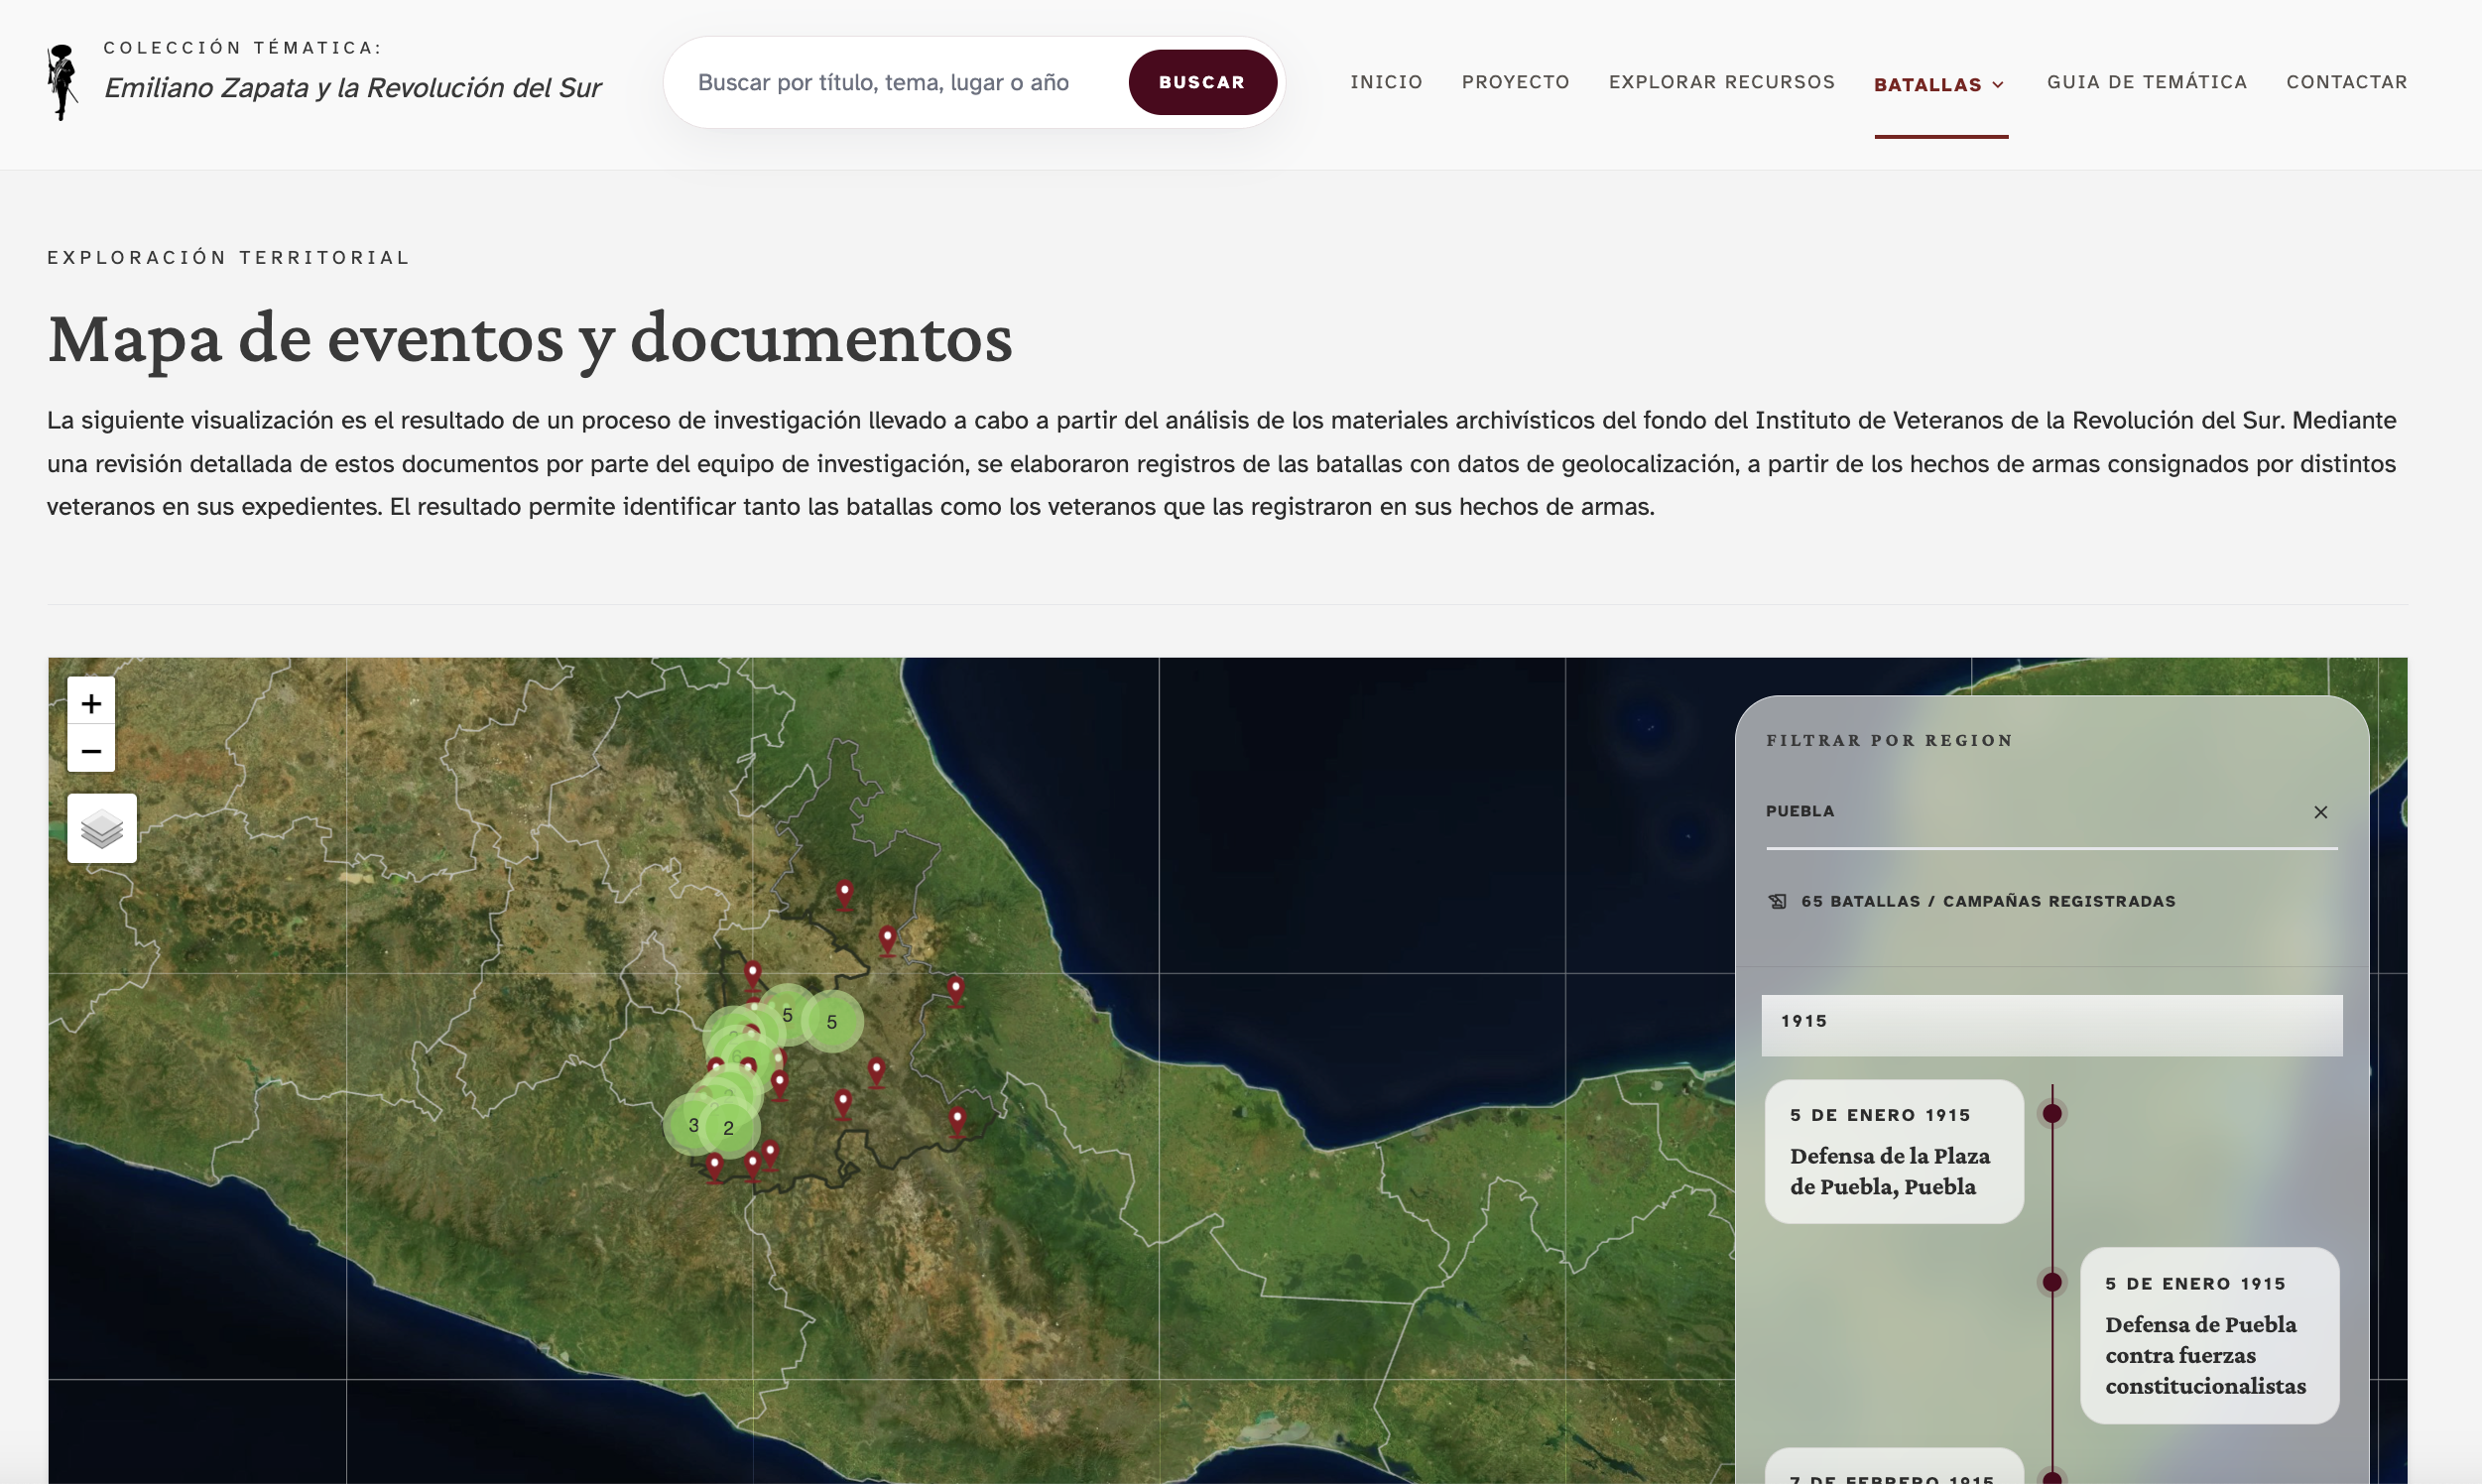The image size is (2482, 1484).
Task: Select the northernmost red map pin
Action: [x=845, y=895]
